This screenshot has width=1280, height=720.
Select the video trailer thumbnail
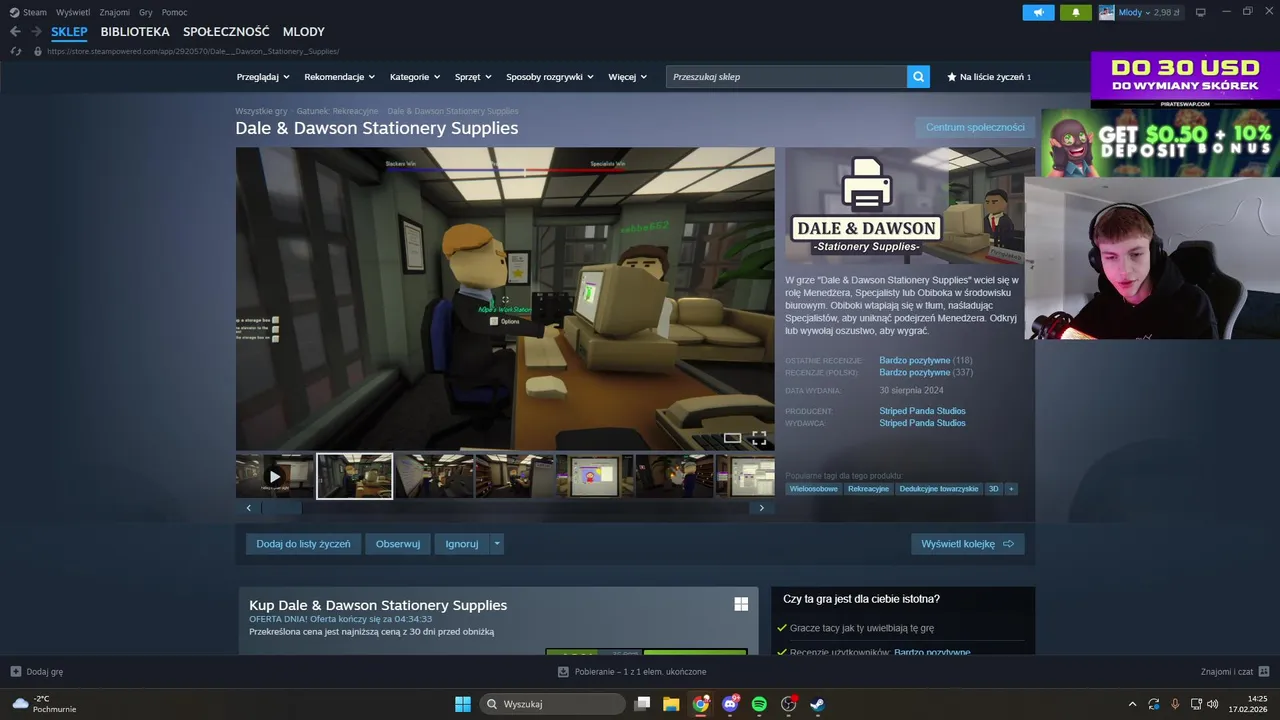tap(275, 476)
